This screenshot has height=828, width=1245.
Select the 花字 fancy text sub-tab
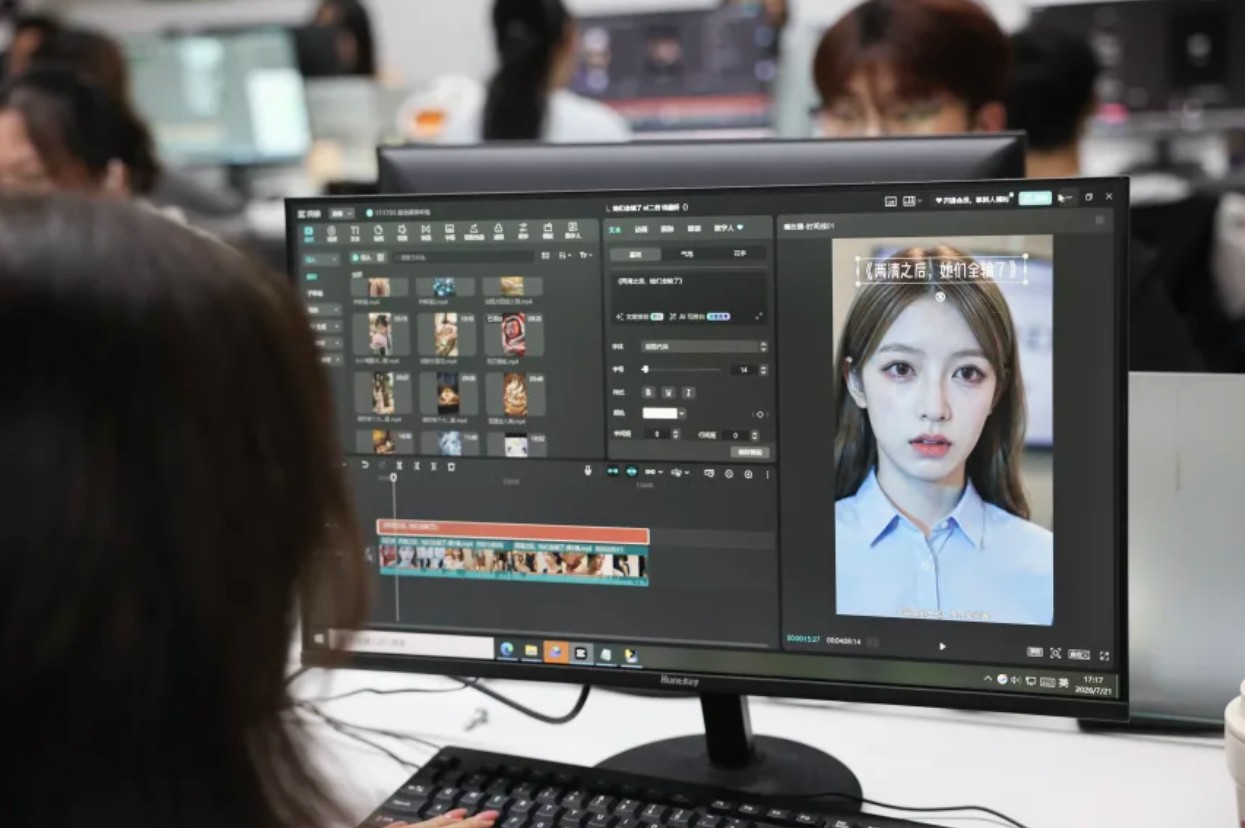tap(740, 254)
